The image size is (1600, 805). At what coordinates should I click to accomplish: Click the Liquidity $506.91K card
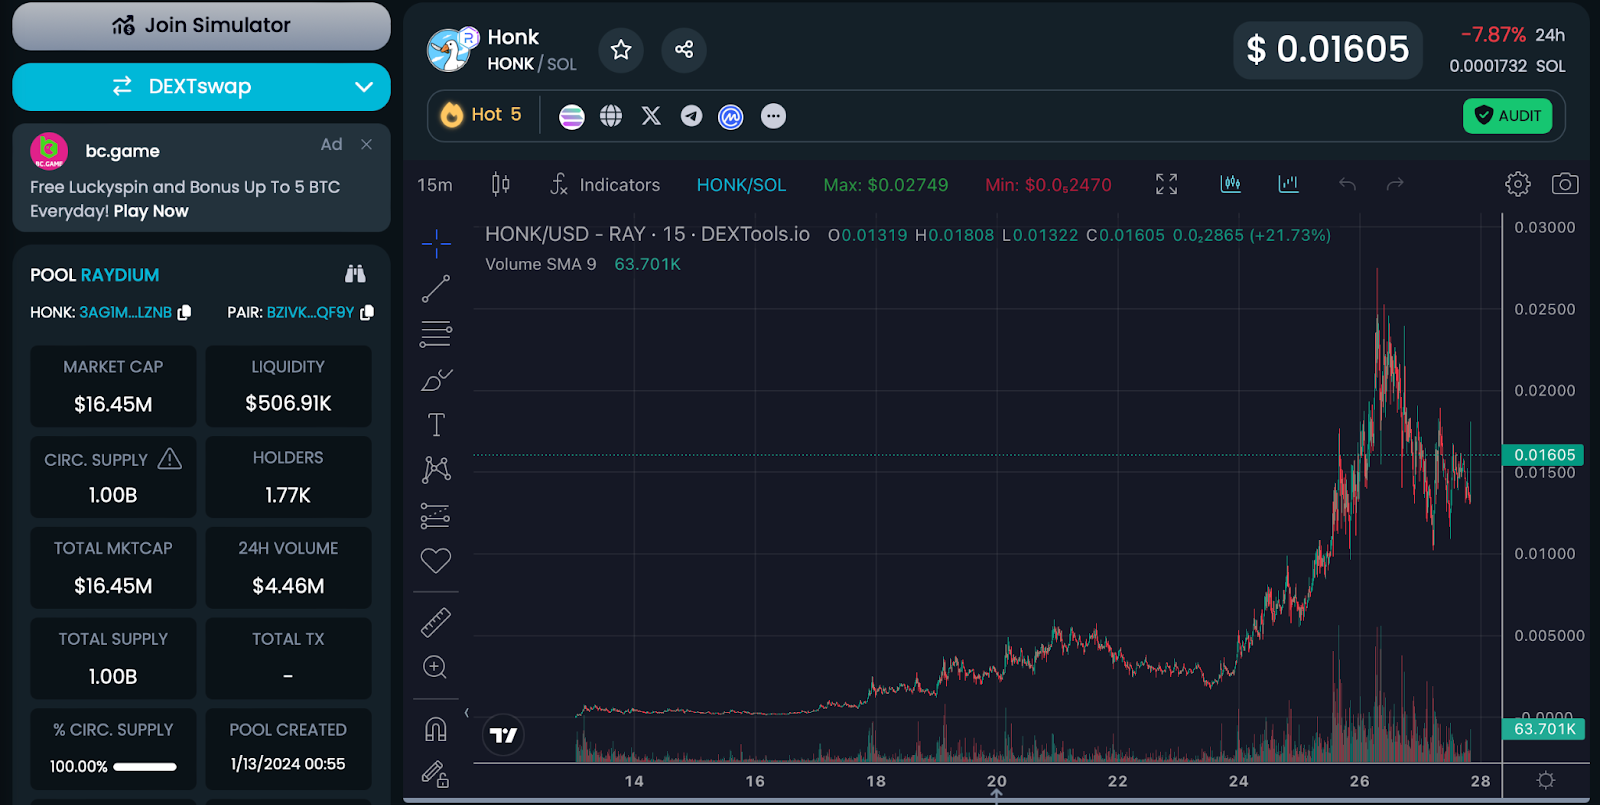288,386
